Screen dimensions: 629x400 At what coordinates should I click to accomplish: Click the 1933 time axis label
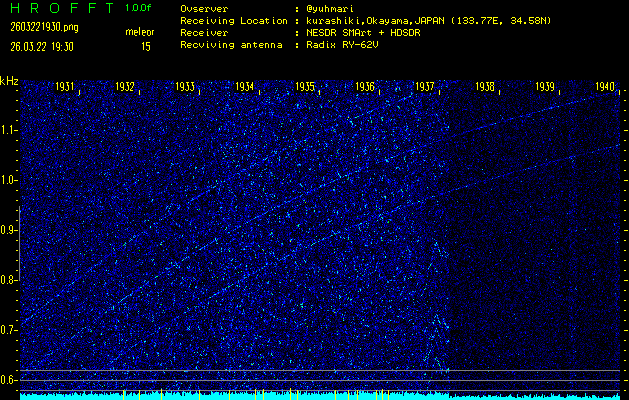[x=185, y=87]
